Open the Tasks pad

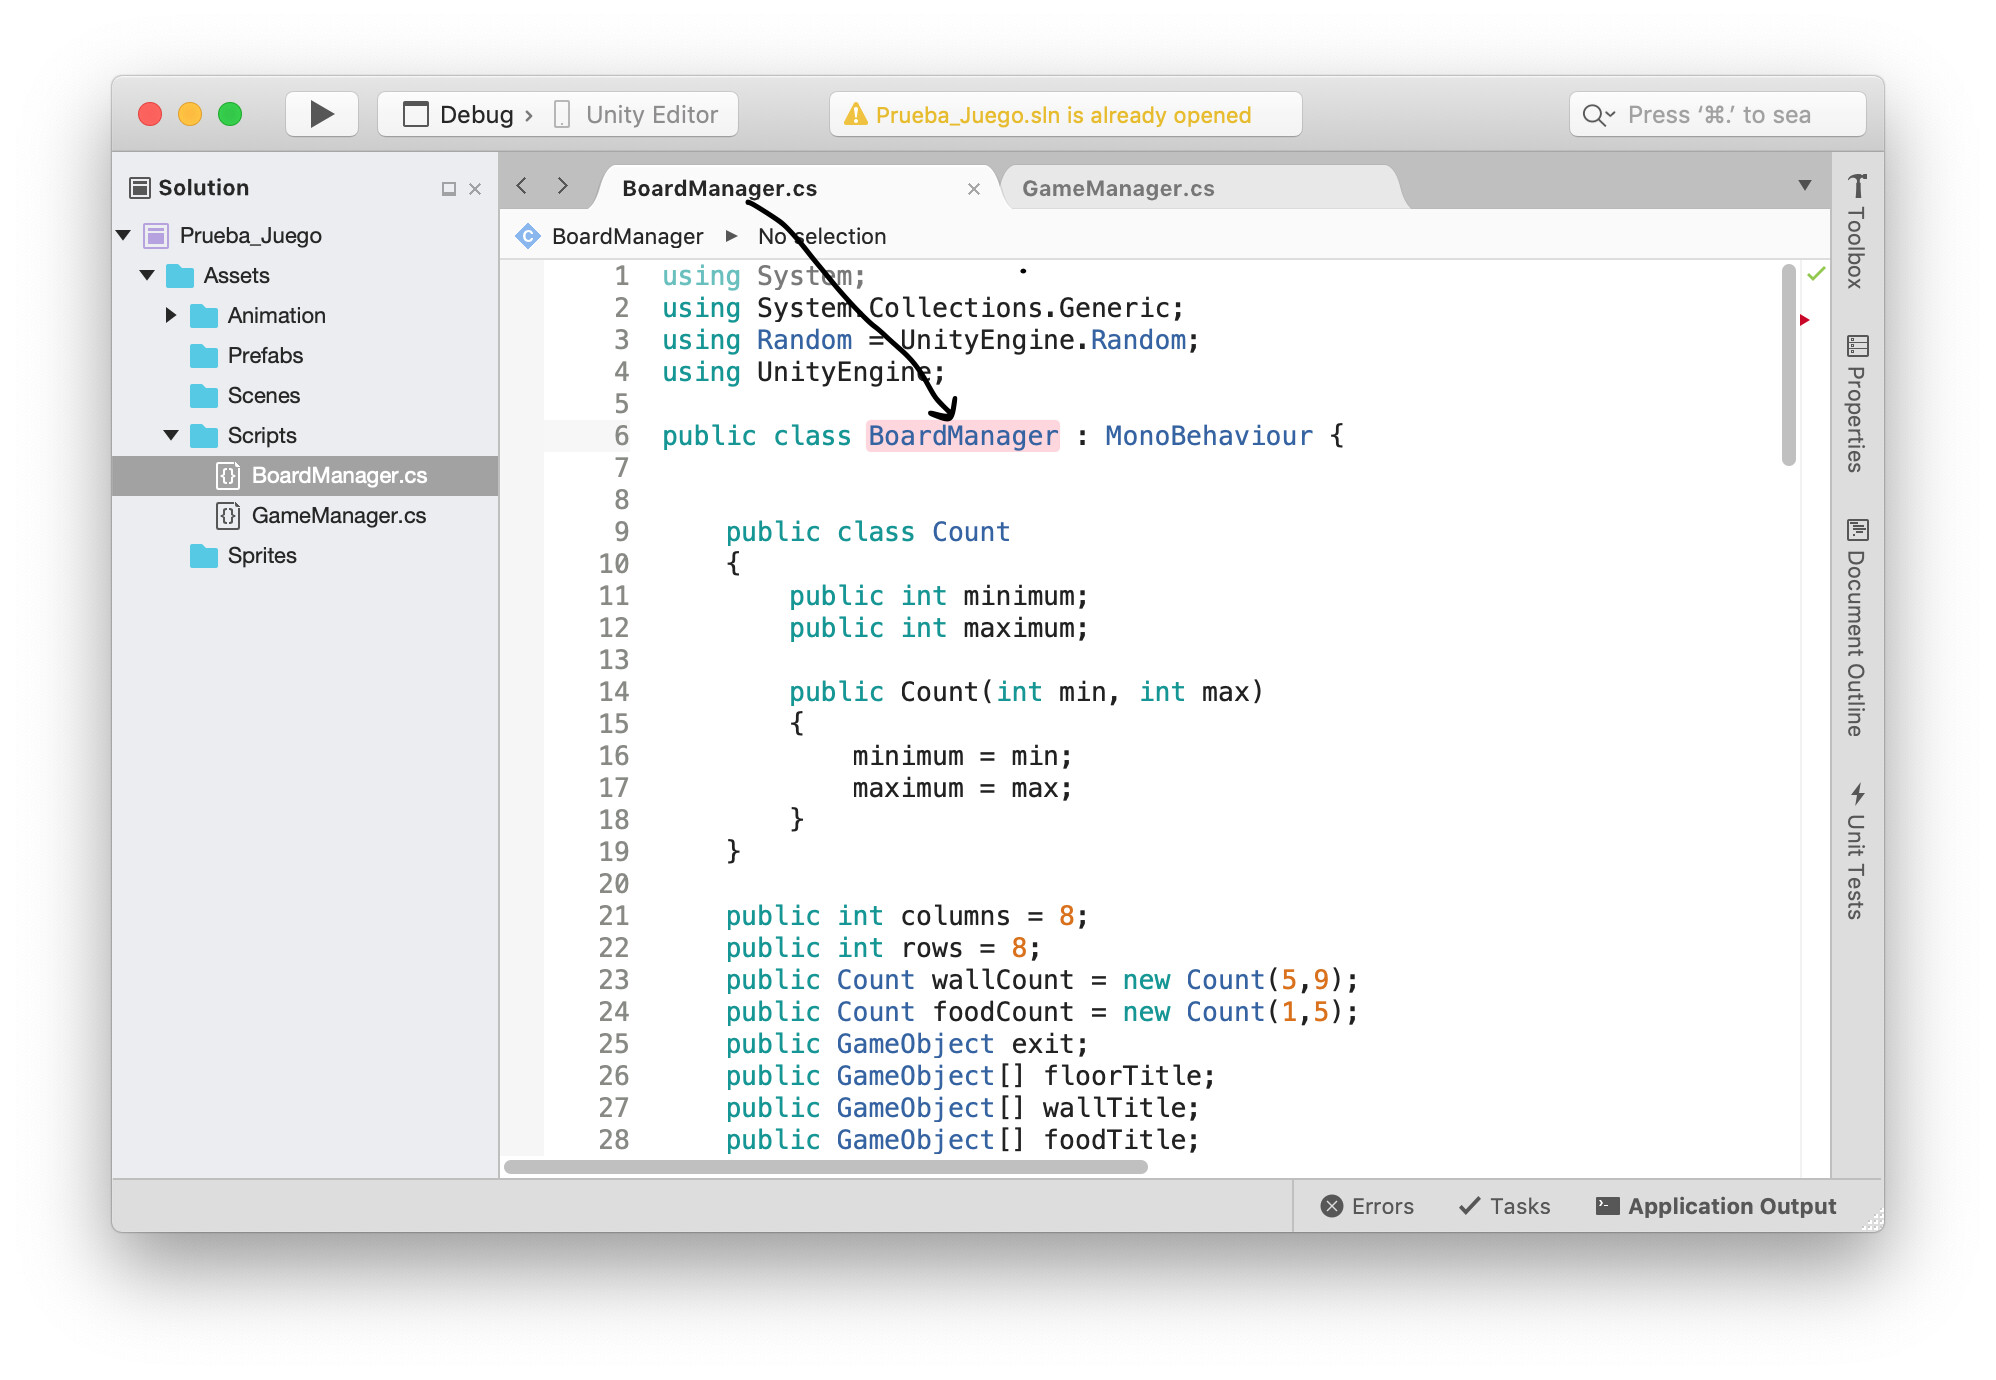pos(1504,1206)
